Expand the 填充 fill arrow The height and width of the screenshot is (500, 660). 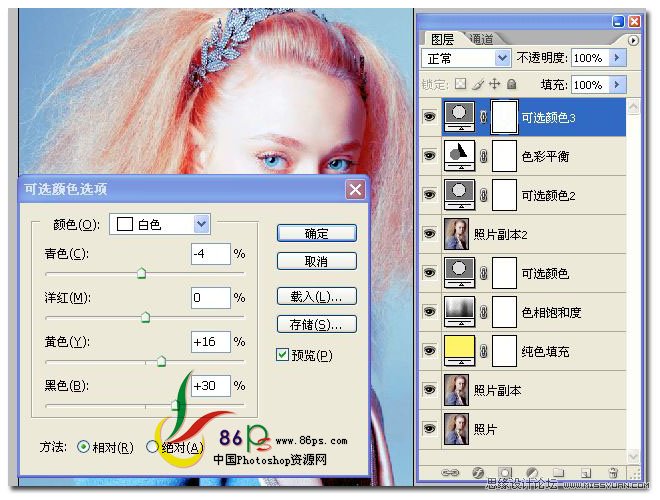[617, 85]
